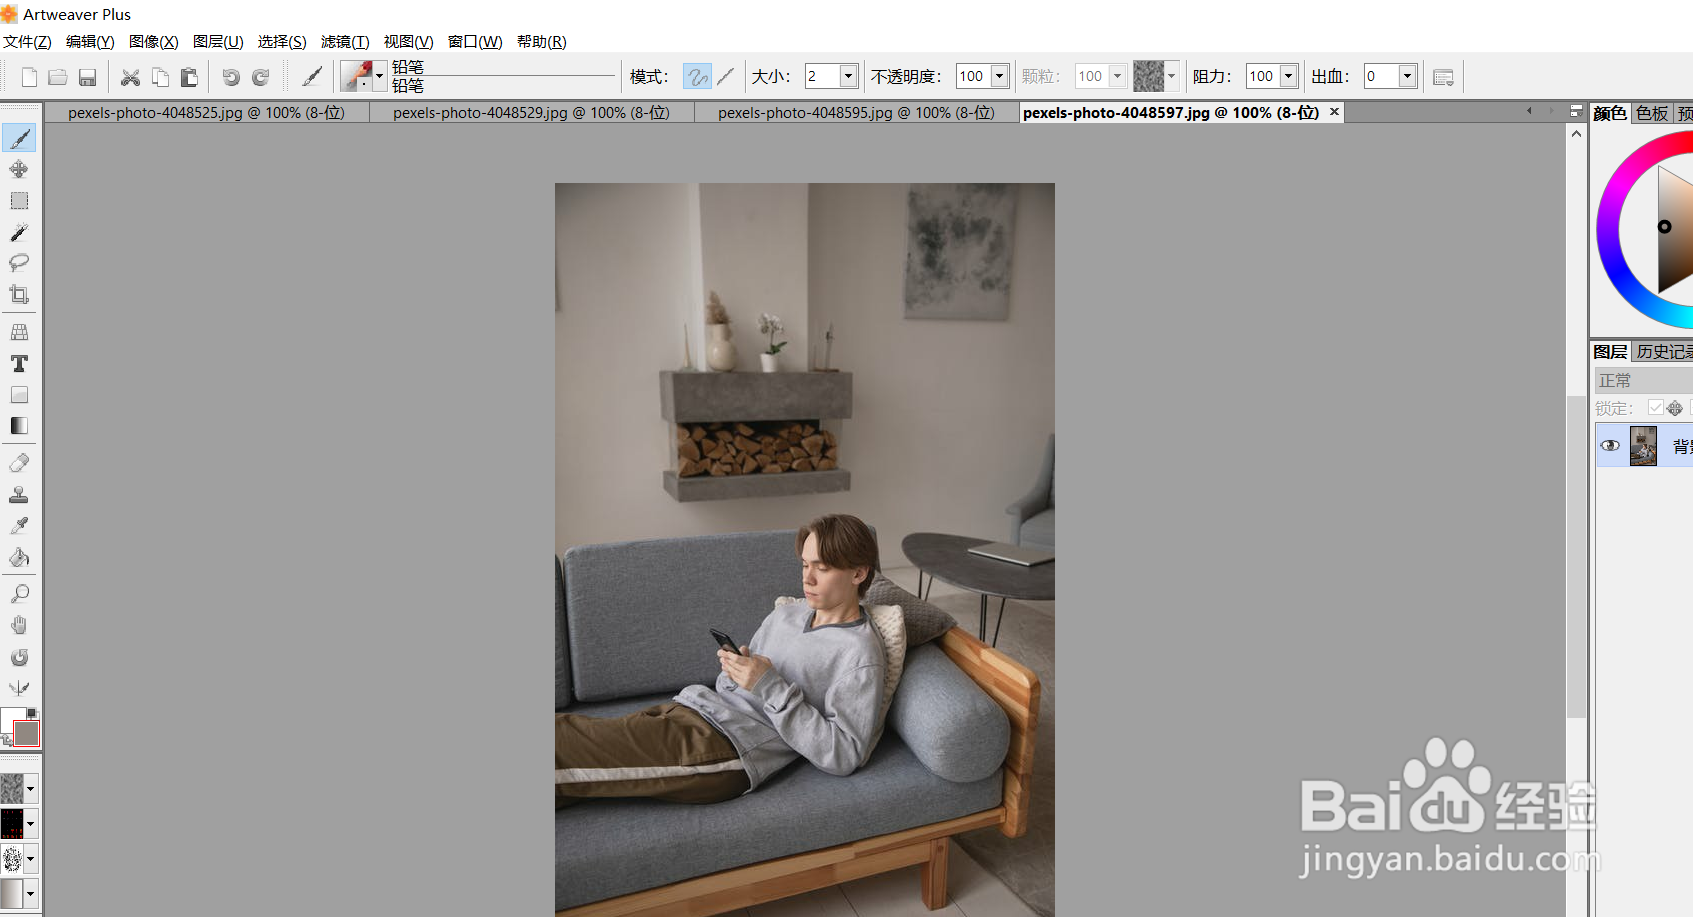
Task: Choose the Gradient tool
Action: [x=19, y=426]
